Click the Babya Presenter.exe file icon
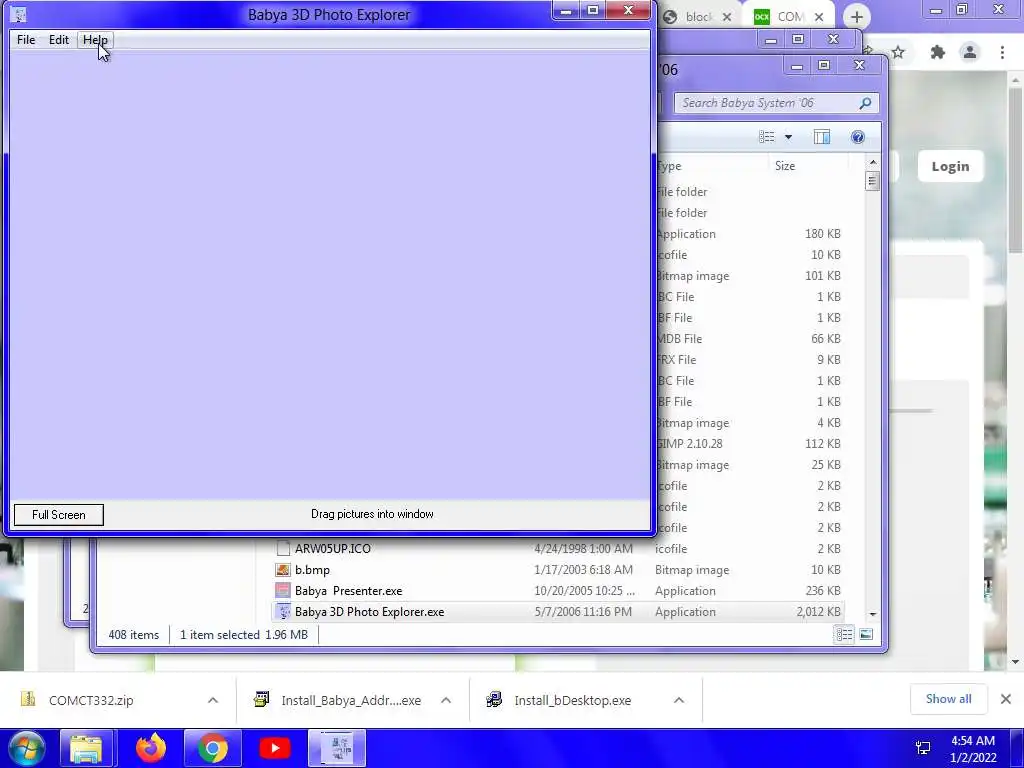1024x768 pixels. tap(283, 590)
